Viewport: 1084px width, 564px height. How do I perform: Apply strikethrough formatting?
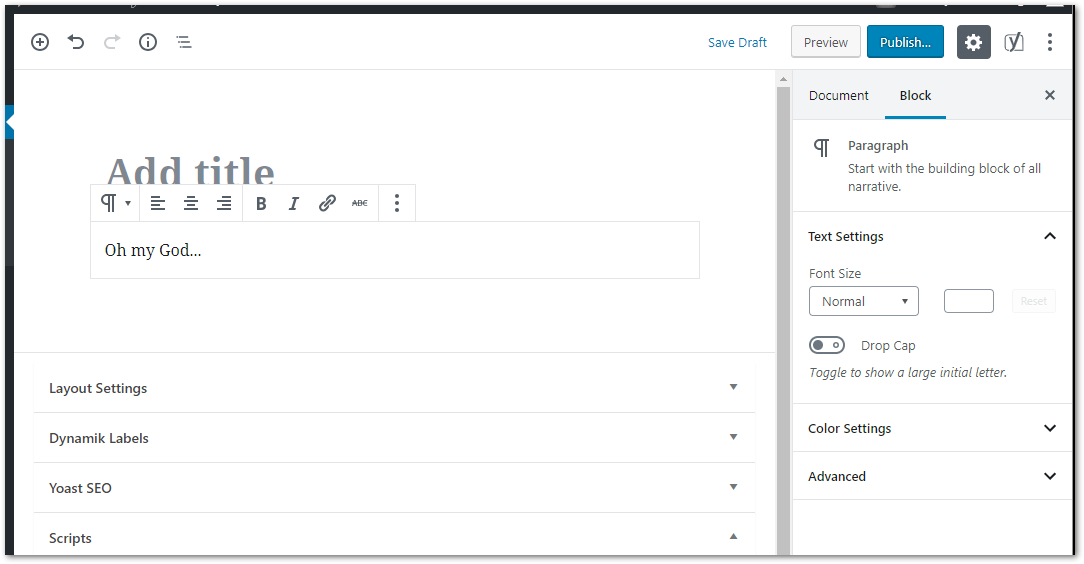tap(359, 203)
